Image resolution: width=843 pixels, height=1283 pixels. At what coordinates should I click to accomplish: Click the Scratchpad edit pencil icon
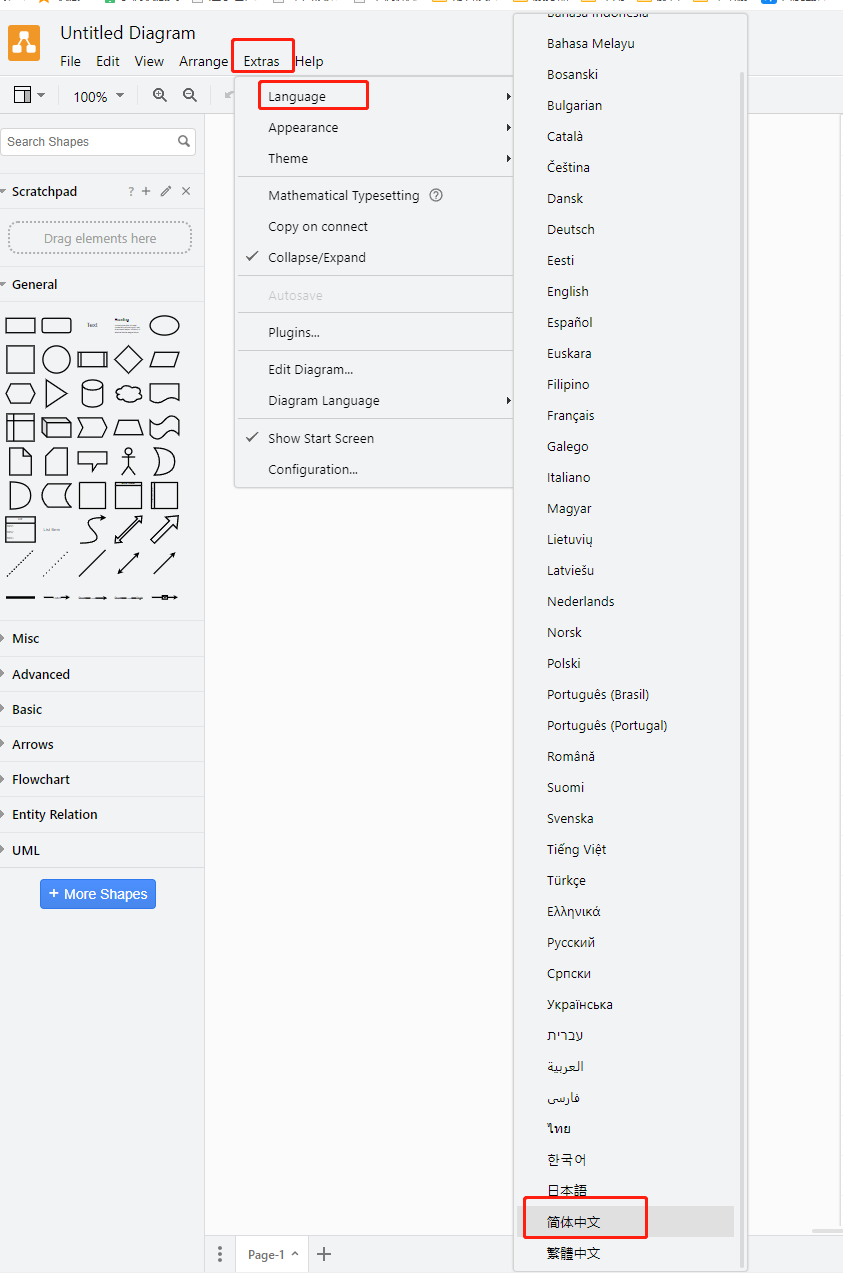pyautogui.click(x=166, y=191)
